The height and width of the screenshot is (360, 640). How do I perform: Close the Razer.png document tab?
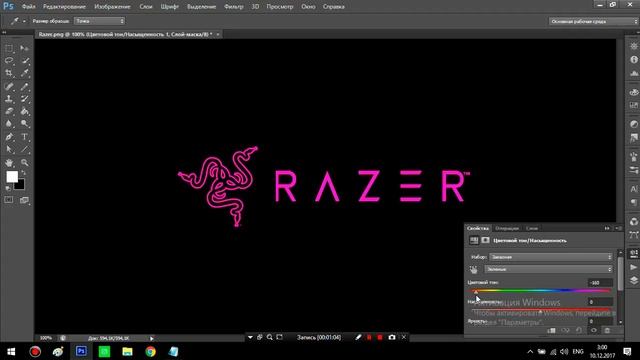pyautogui.click(x=218, y=34)
